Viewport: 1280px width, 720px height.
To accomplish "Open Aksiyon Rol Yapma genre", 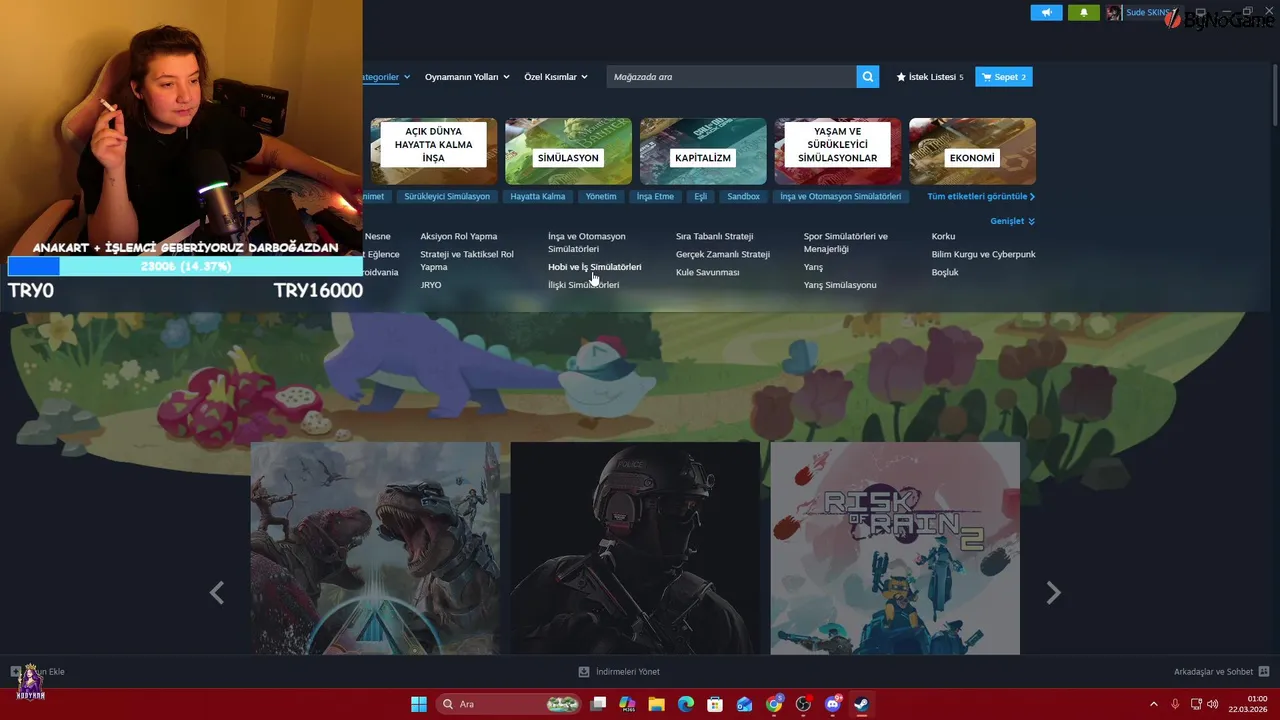I will click(x=459, y=236).
